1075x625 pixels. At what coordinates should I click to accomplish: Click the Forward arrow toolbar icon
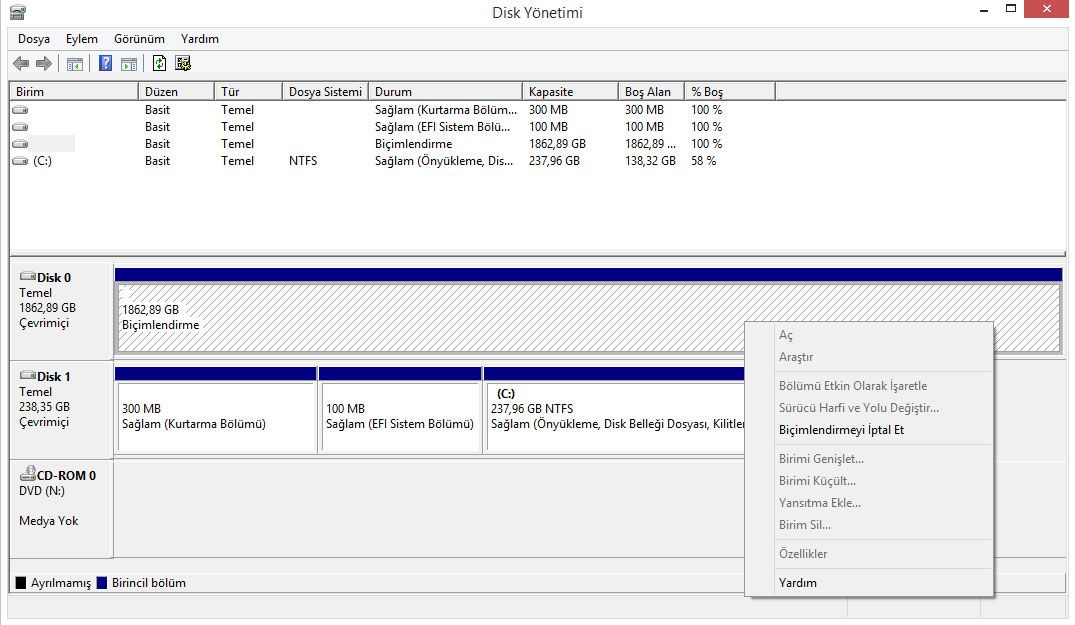coord(44,64)
